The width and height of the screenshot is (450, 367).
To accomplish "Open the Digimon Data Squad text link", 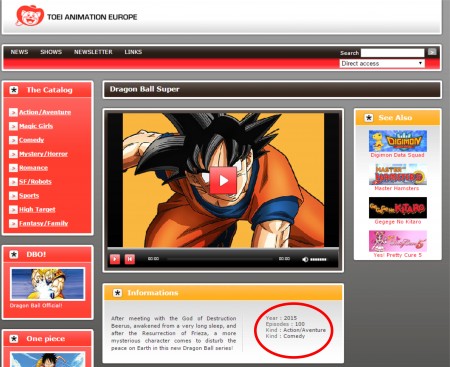I will coord(397,155).
